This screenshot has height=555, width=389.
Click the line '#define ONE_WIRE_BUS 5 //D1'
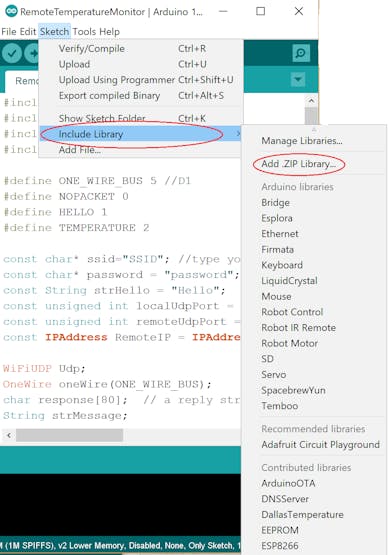pyautogui.click(x=97, y=181)
